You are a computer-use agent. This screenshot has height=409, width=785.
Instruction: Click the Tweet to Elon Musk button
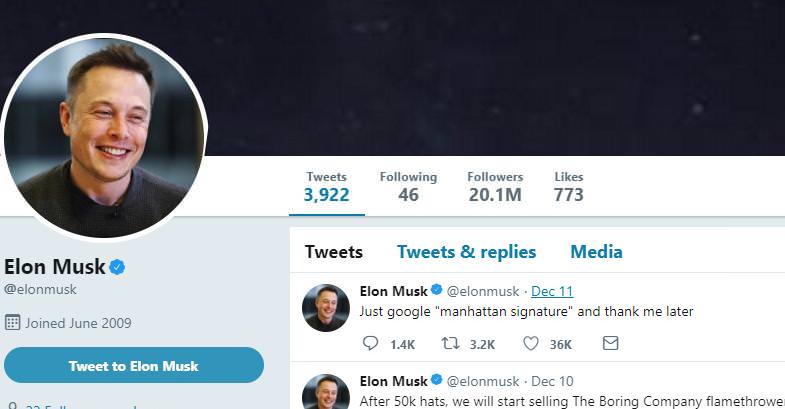tap(134, 365)
